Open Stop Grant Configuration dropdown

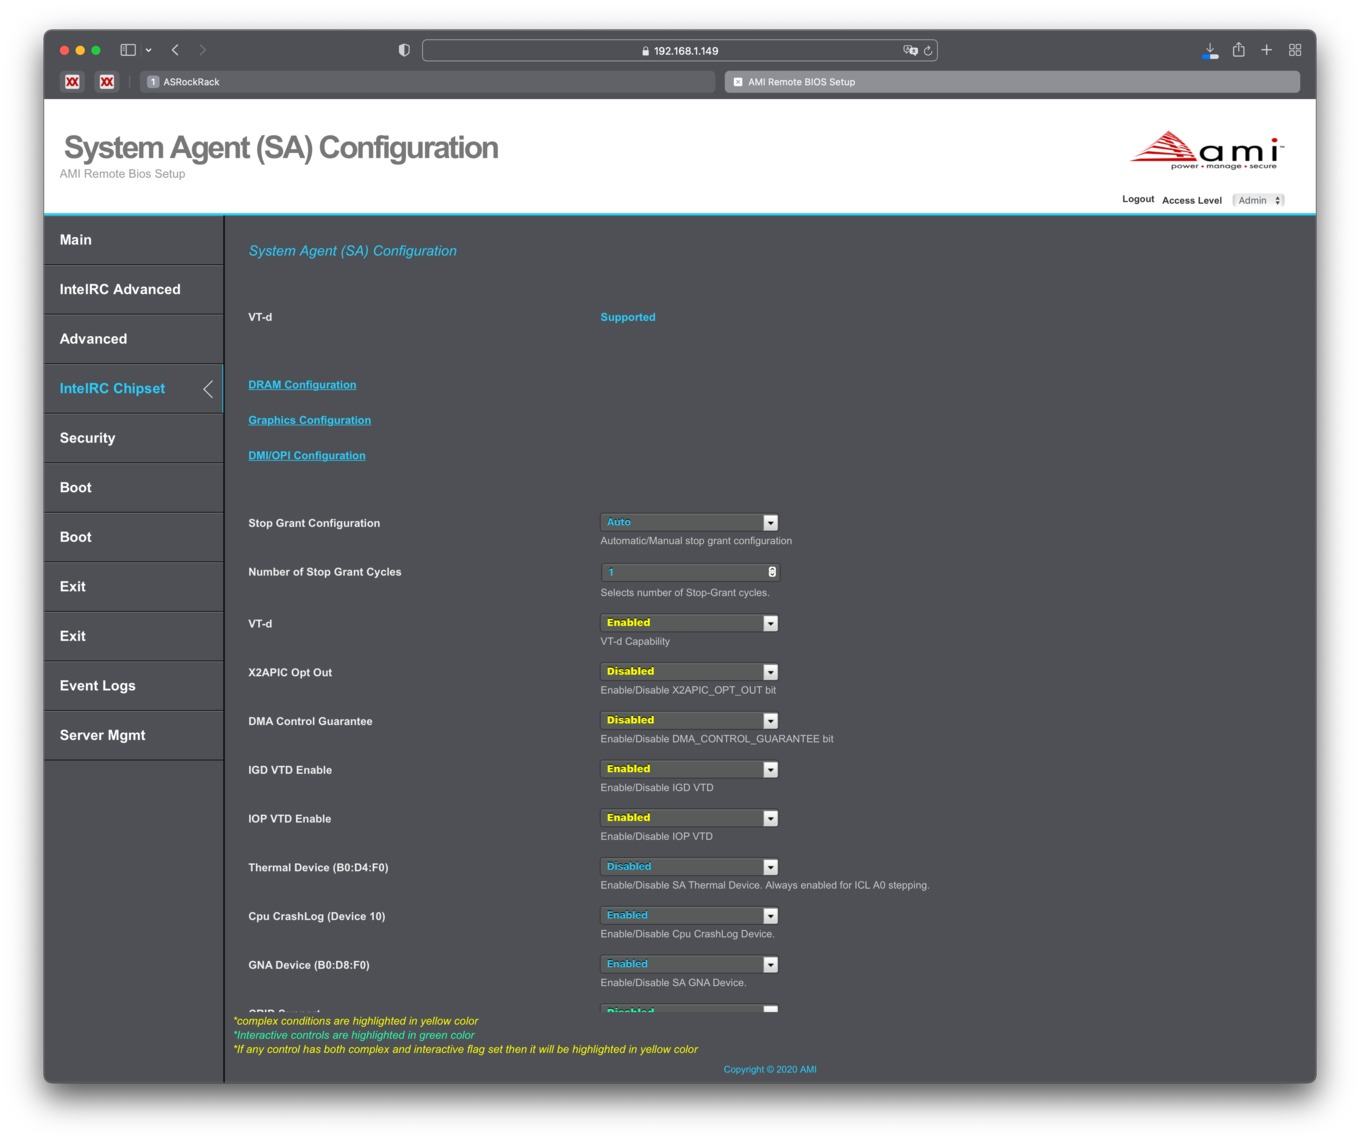689,522
